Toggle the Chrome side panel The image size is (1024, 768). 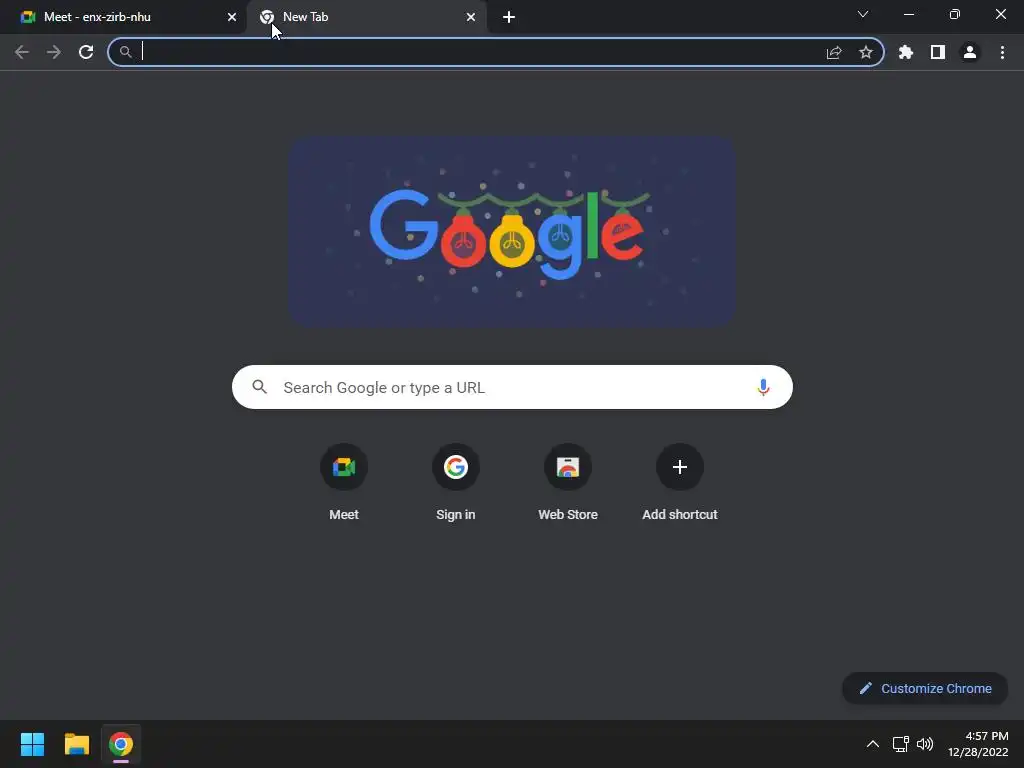pos(938,52)
